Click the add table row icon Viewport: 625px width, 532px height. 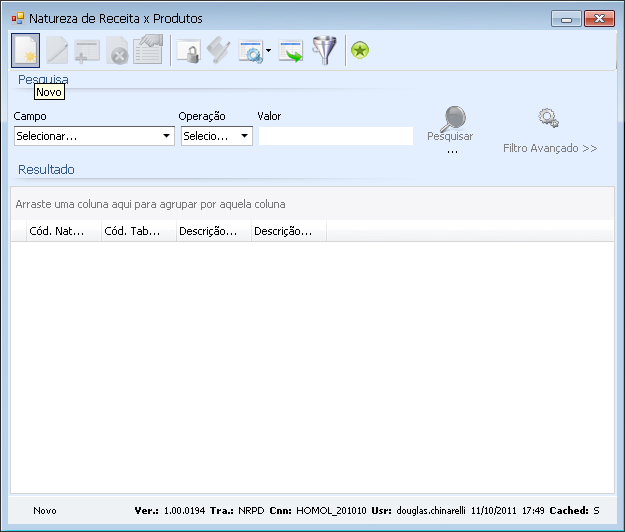click(x=87, y=51)
